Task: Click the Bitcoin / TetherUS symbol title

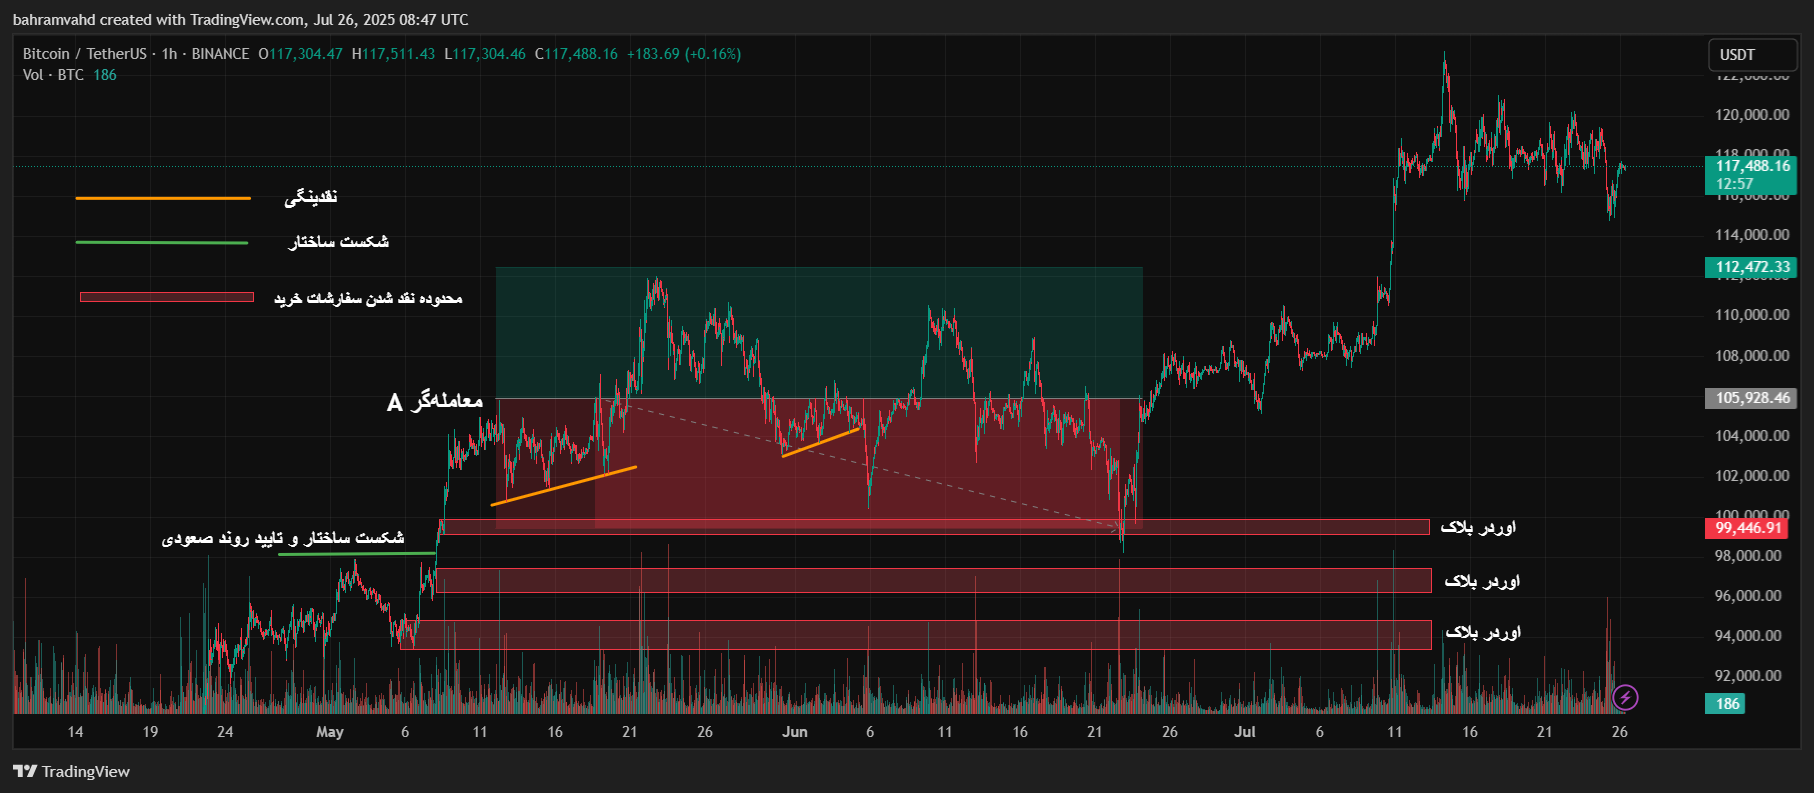Action: (85, 54)
